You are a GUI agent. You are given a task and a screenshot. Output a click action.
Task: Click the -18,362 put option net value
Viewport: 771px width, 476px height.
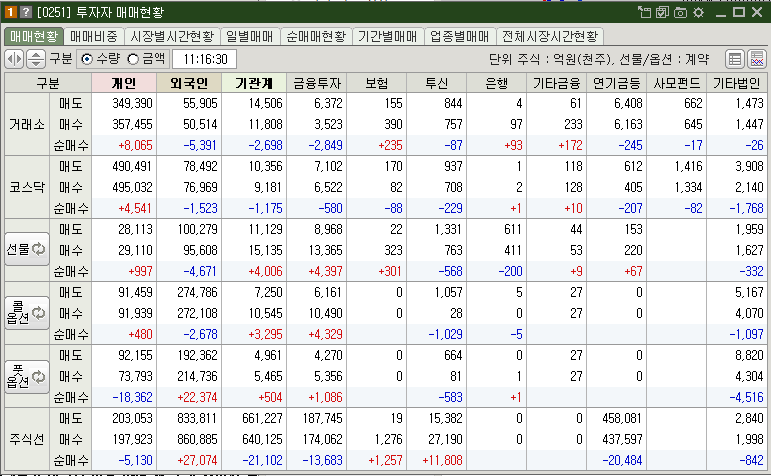point(132,397)
